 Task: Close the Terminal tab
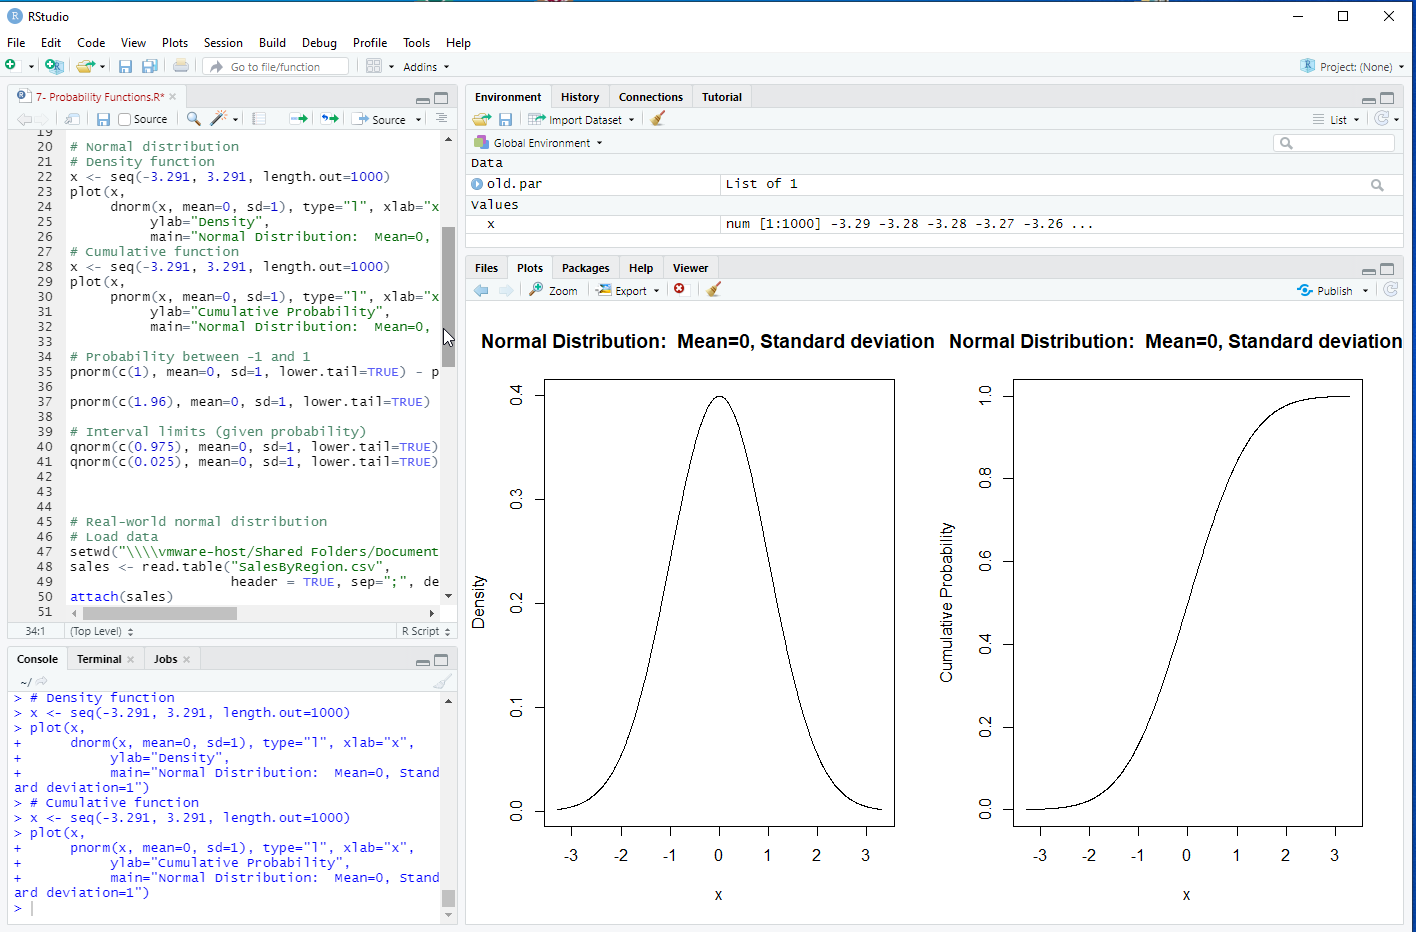coord(131,660)
